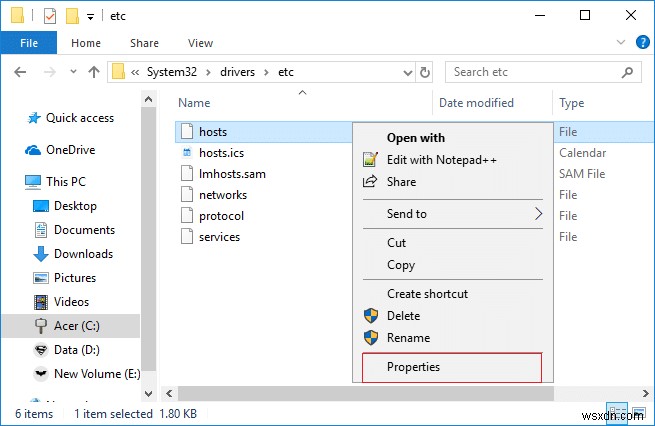Click the Calendar type cell for hosts.ics
Screen dimensions: 655x426
coord(582,153)
